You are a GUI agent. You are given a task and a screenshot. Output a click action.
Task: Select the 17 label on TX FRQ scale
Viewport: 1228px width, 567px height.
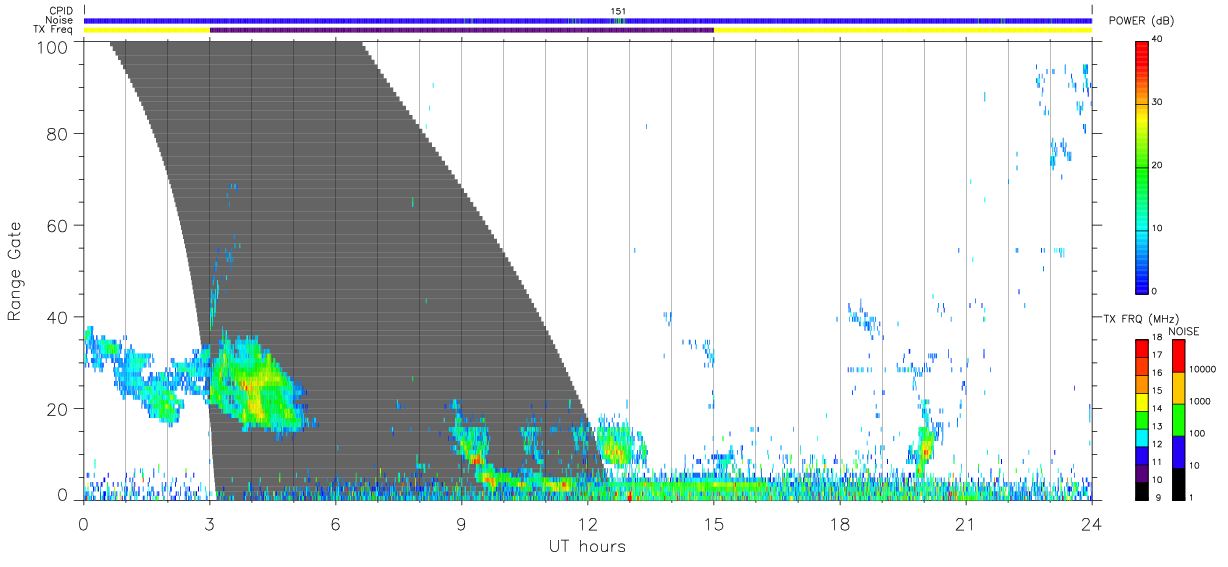[1156, 355]
